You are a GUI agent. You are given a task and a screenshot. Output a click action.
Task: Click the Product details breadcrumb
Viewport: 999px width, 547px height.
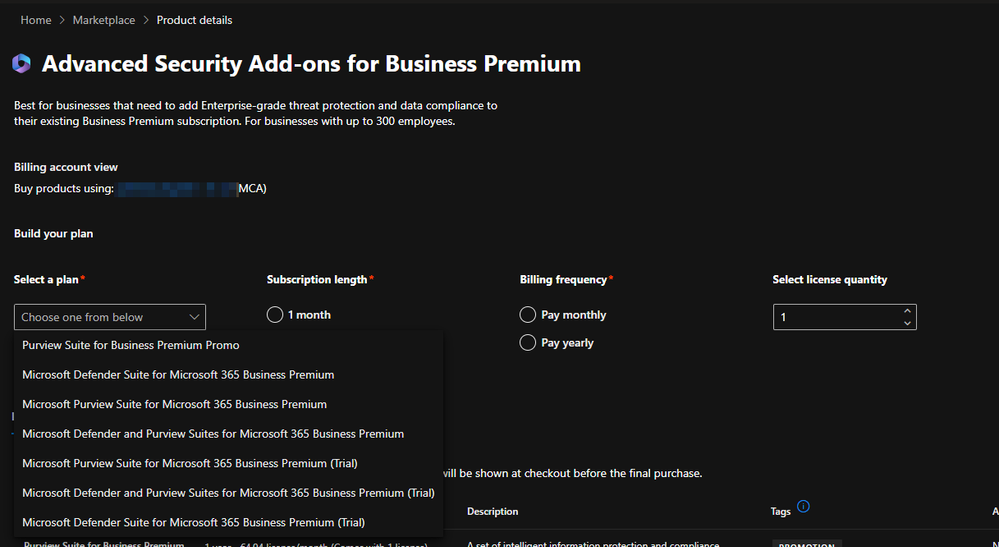(194, 20)
